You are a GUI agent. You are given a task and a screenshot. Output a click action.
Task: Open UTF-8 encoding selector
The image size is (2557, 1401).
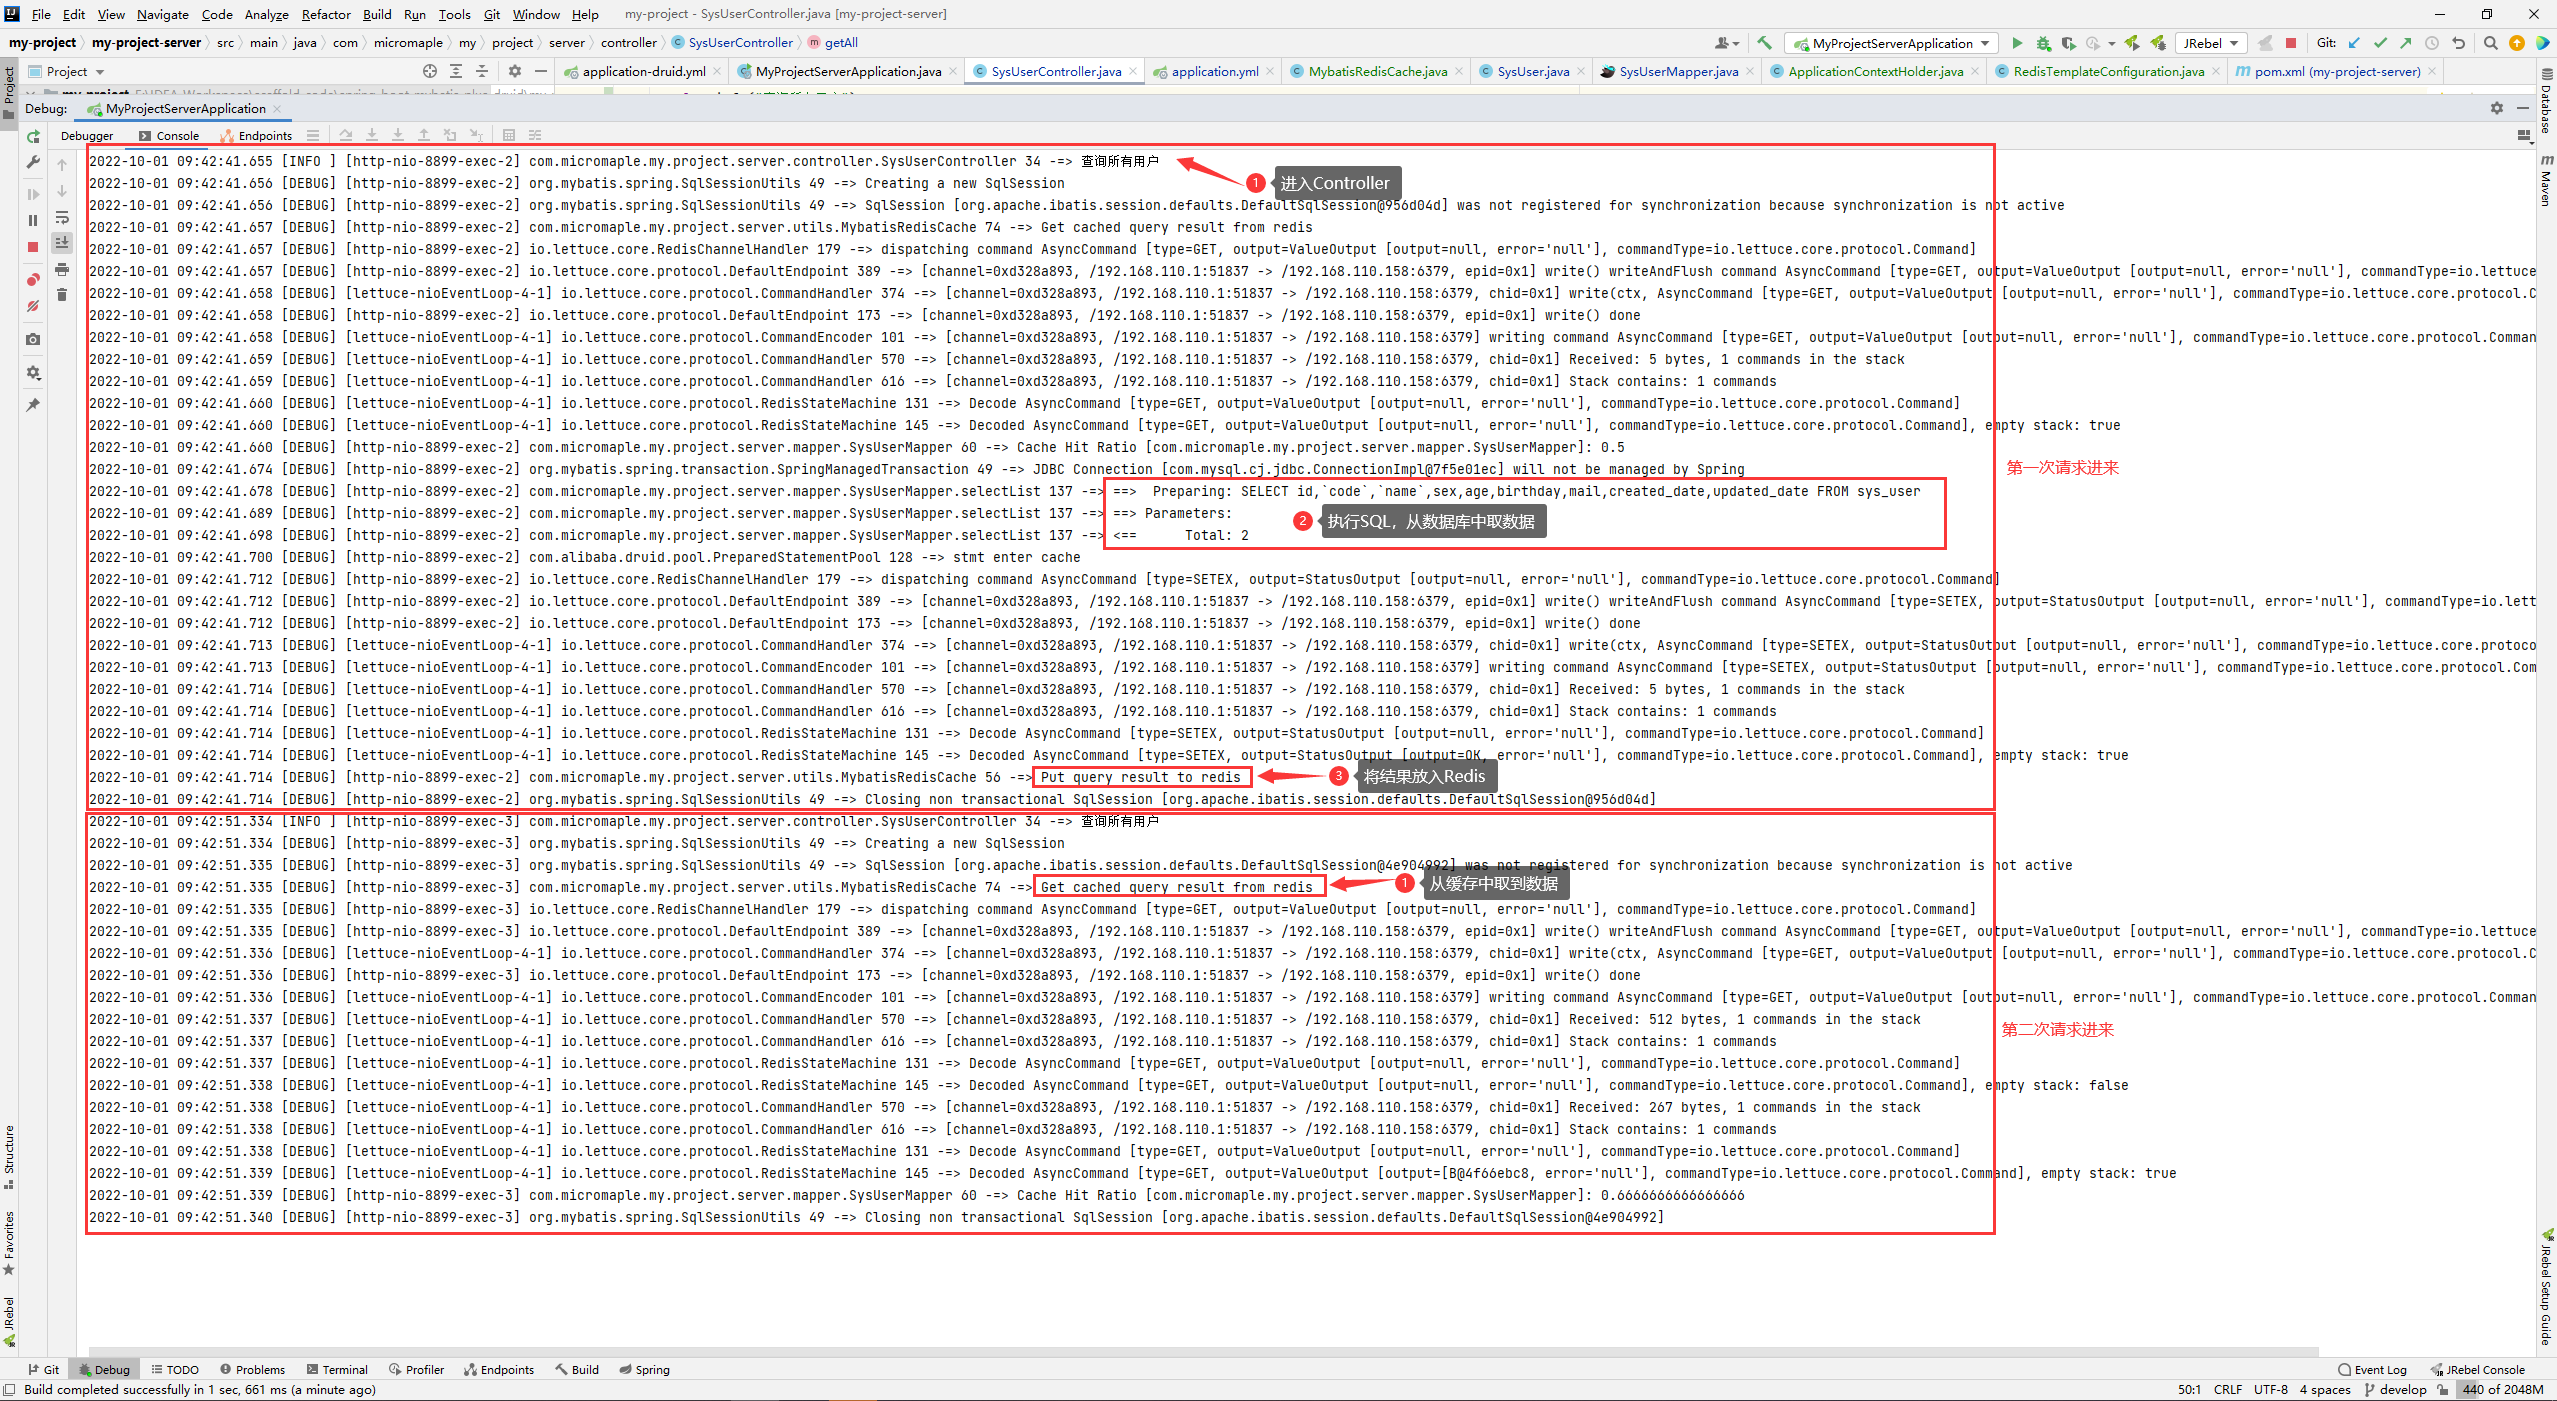(2271, 1389)
